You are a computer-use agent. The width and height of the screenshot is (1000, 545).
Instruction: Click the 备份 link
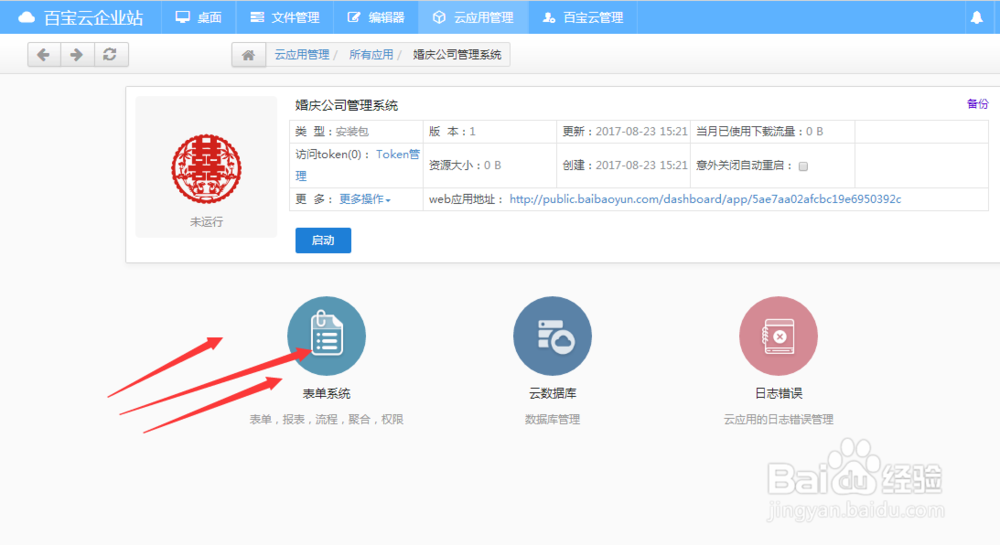coord(977,104)
